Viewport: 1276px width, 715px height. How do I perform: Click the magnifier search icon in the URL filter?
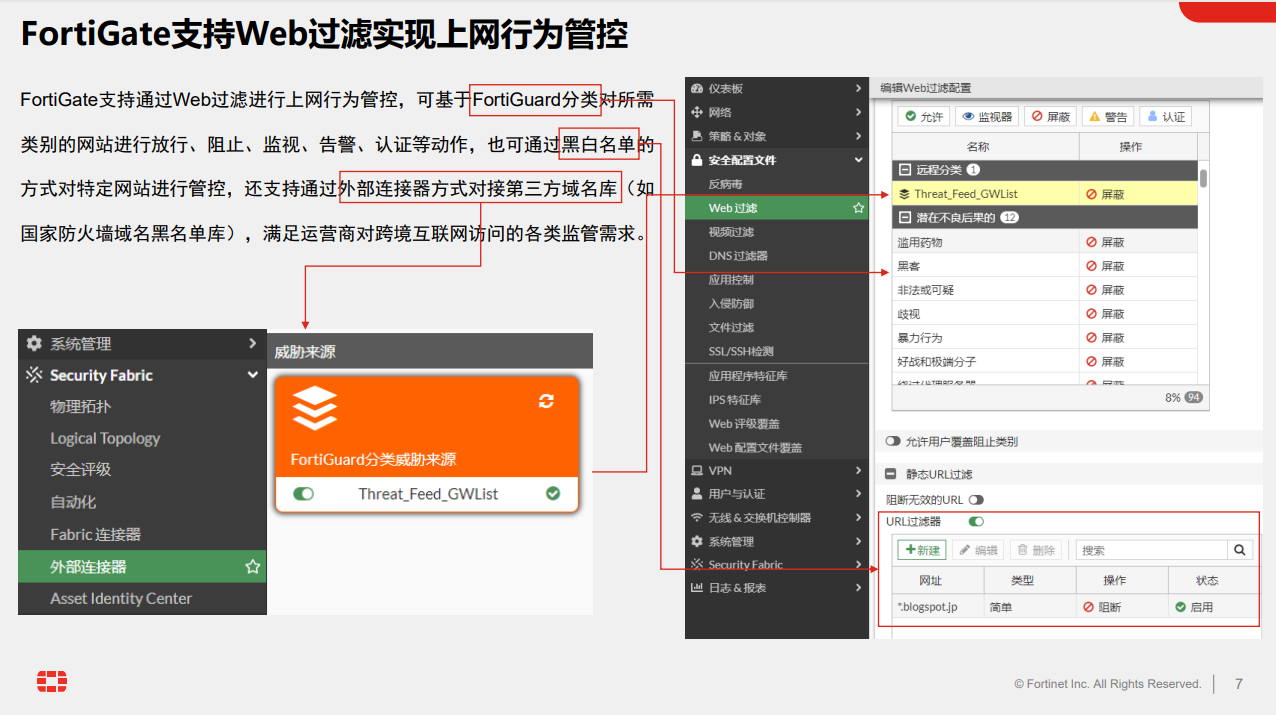tap(1240, 550)
